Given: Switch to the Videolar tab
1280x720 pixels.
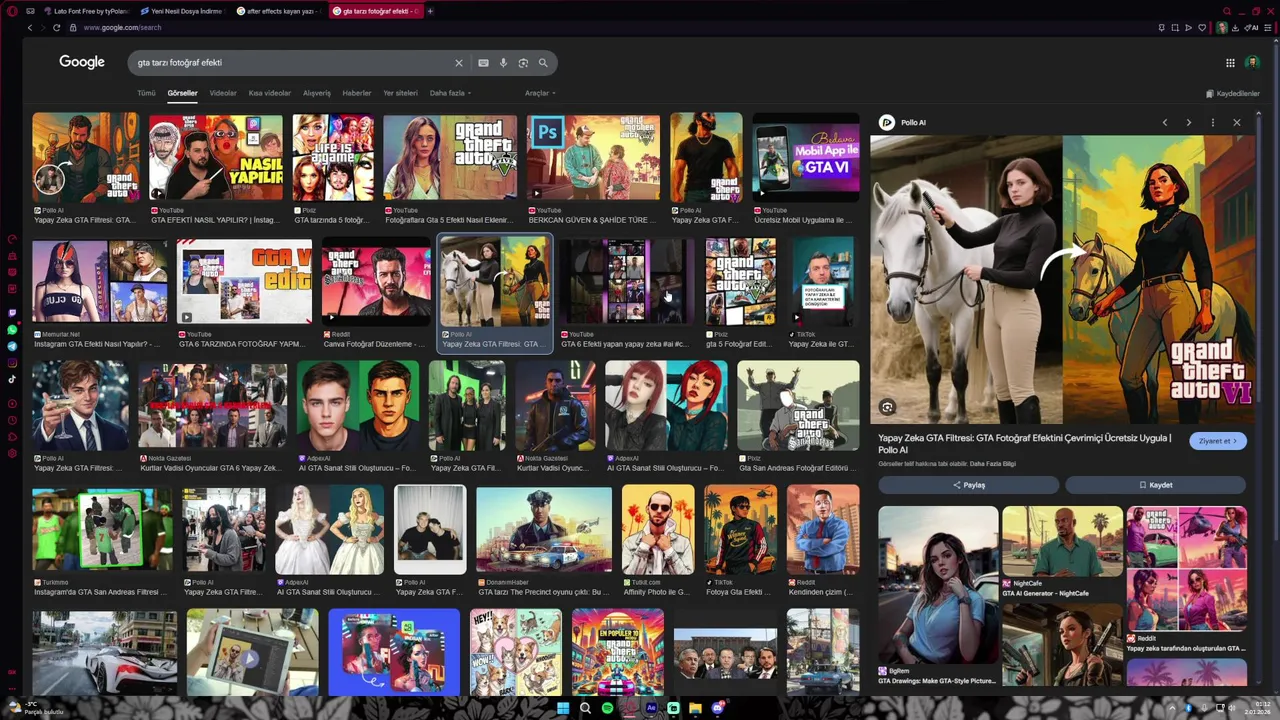Looking at the screenshot, I should [x=223, y=93].
